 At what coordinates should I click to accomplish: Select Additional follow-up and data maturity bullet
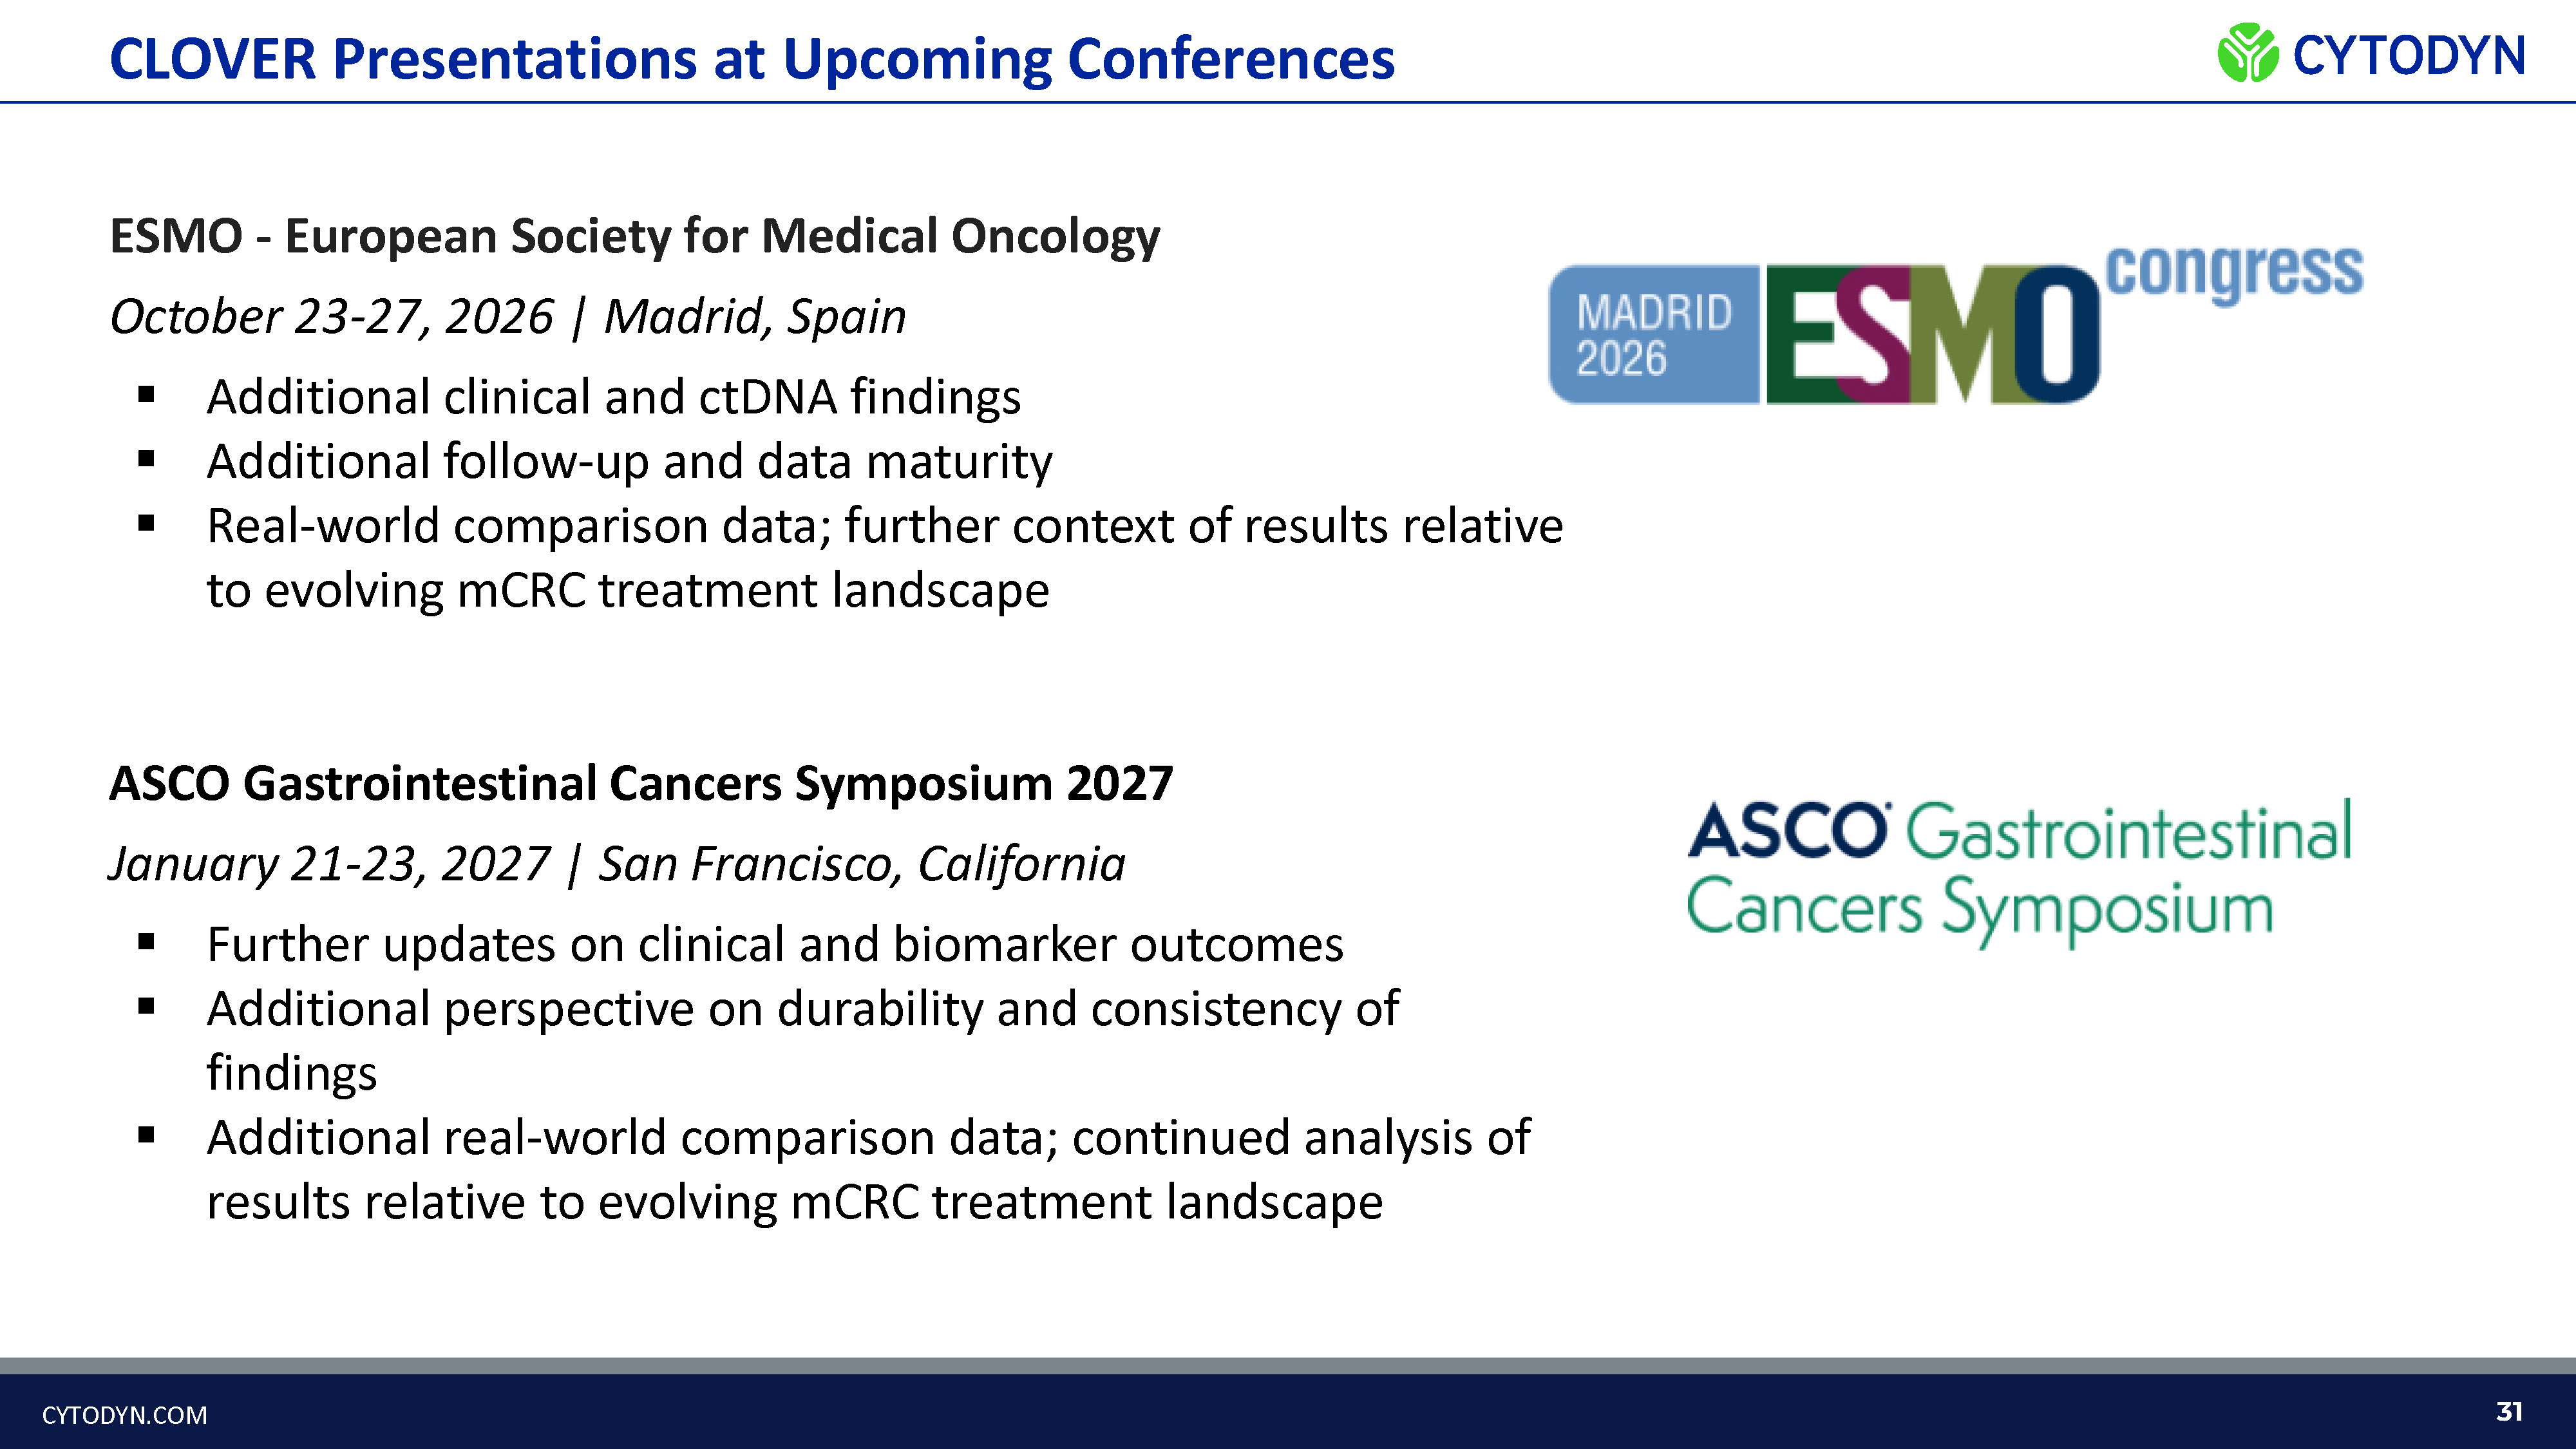[629, 462]
